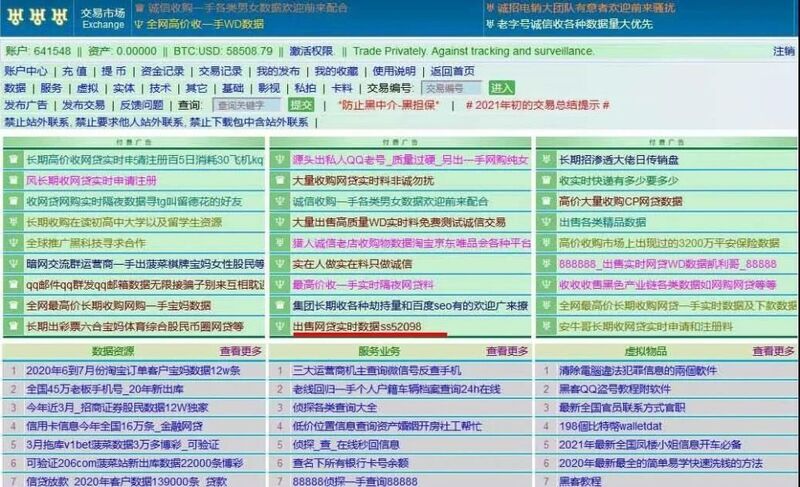This screenshot has width=800, height=487.
Task: Click 查看更多 in 服务业务 section
Action: tap(507, 351)
